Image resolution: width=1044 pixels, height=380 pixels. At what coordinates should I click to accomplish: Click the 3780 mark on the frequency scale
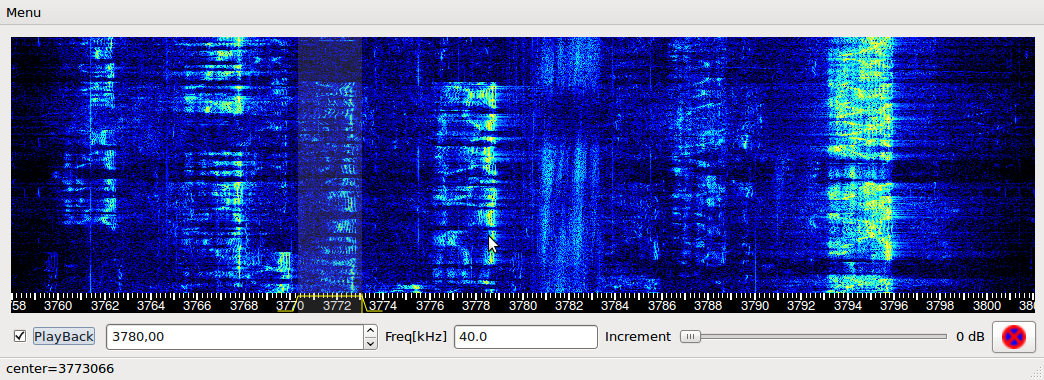[523, 305]
